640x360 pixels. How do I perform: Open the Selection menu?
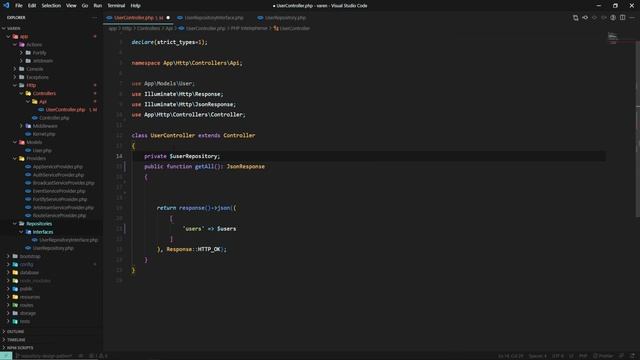point(51,6)
